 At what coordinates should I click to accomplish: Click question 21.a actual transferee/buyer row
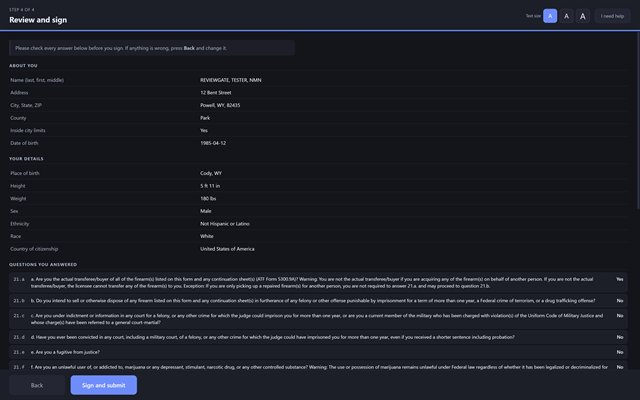click(x=318, y=282)
